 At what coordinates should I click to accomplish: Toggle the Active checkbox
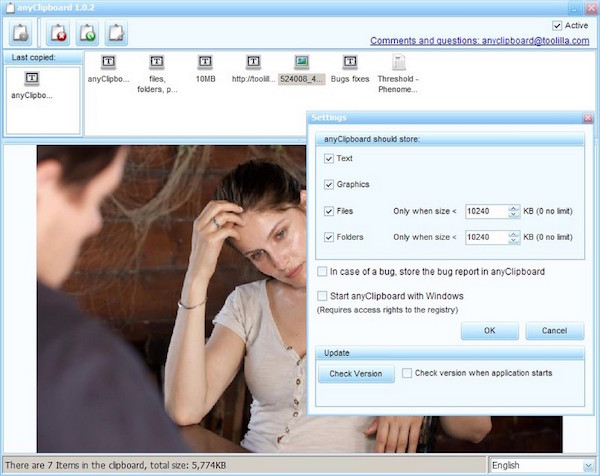click(557, 26)
